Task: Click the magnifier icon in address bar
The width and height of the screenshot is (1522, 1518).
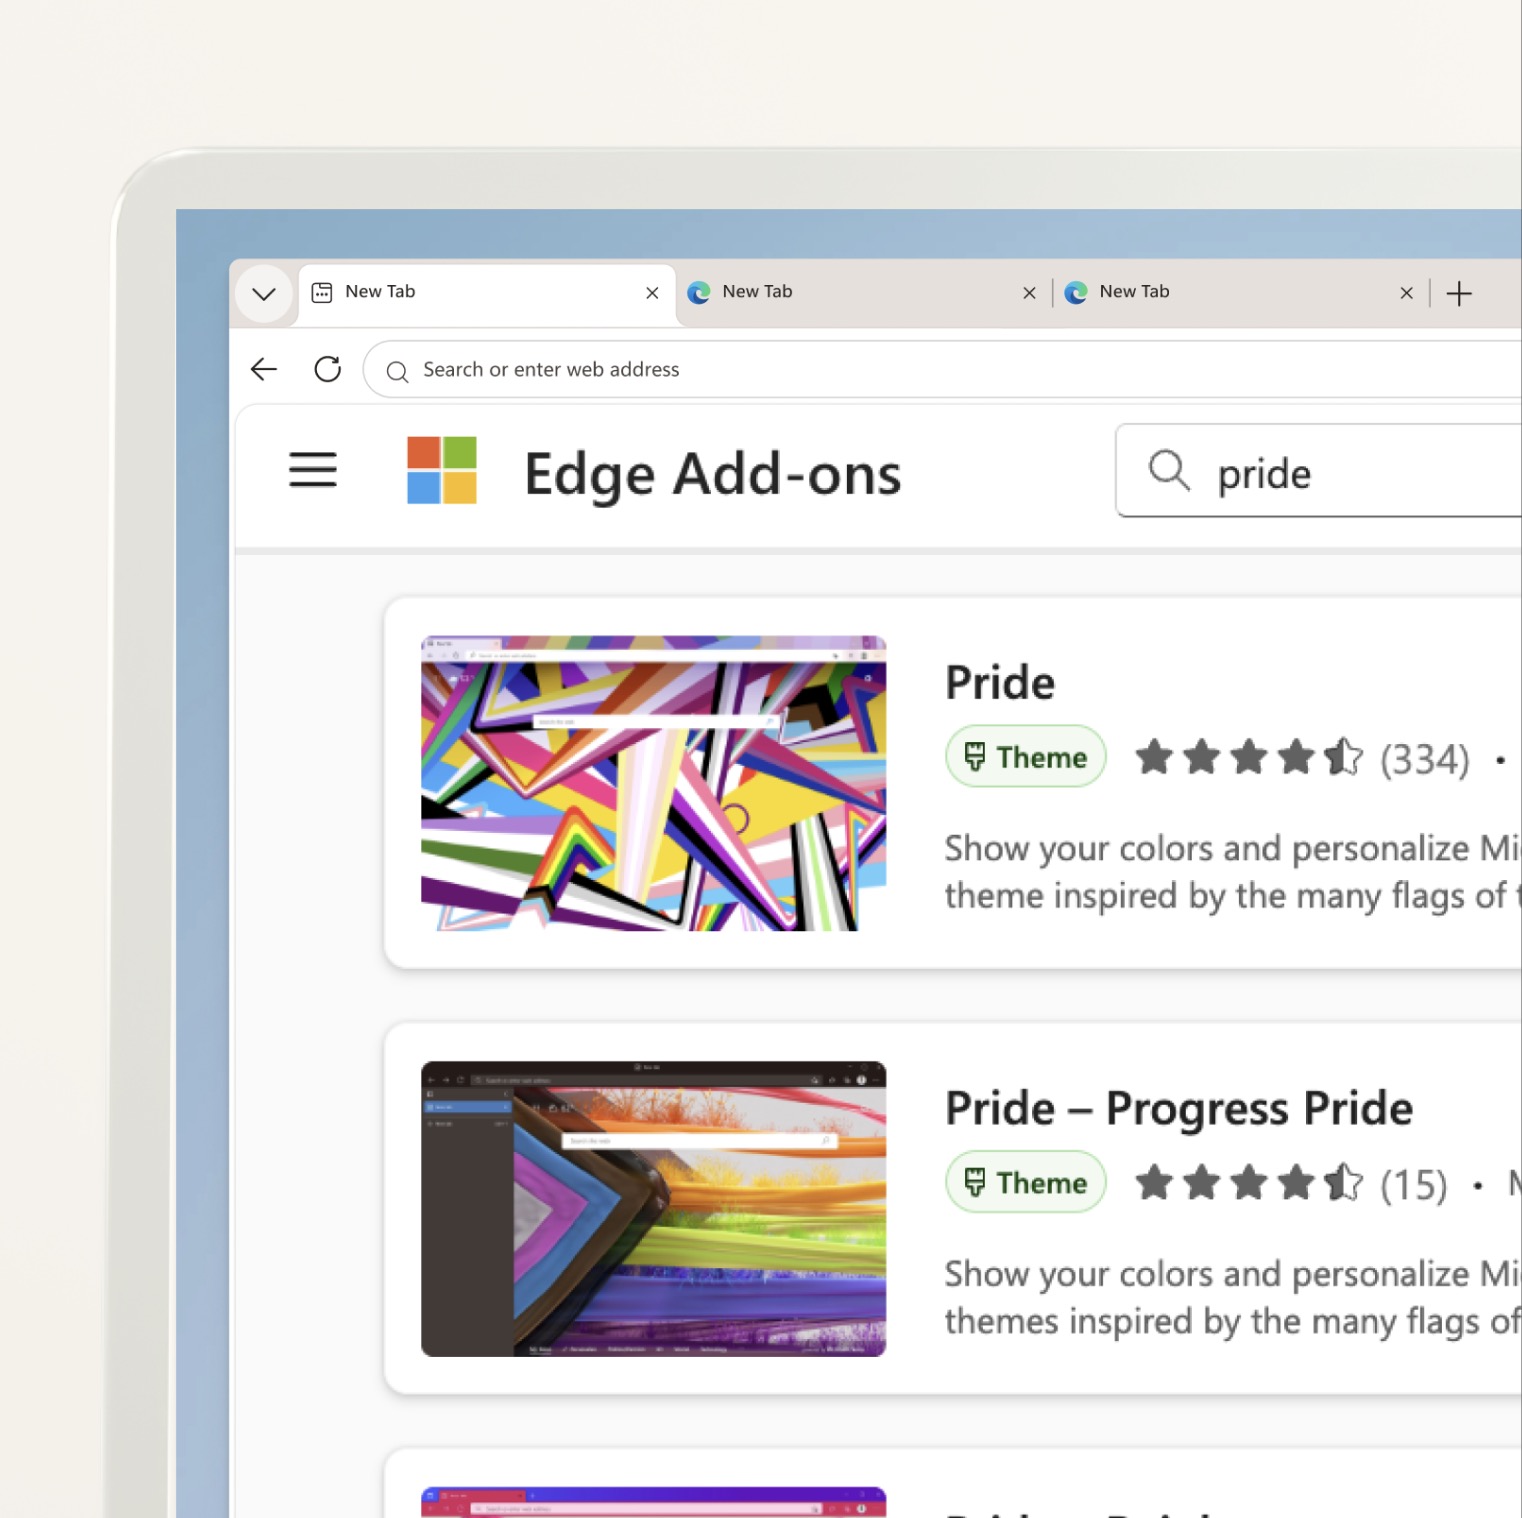Action: coord(397,371)
